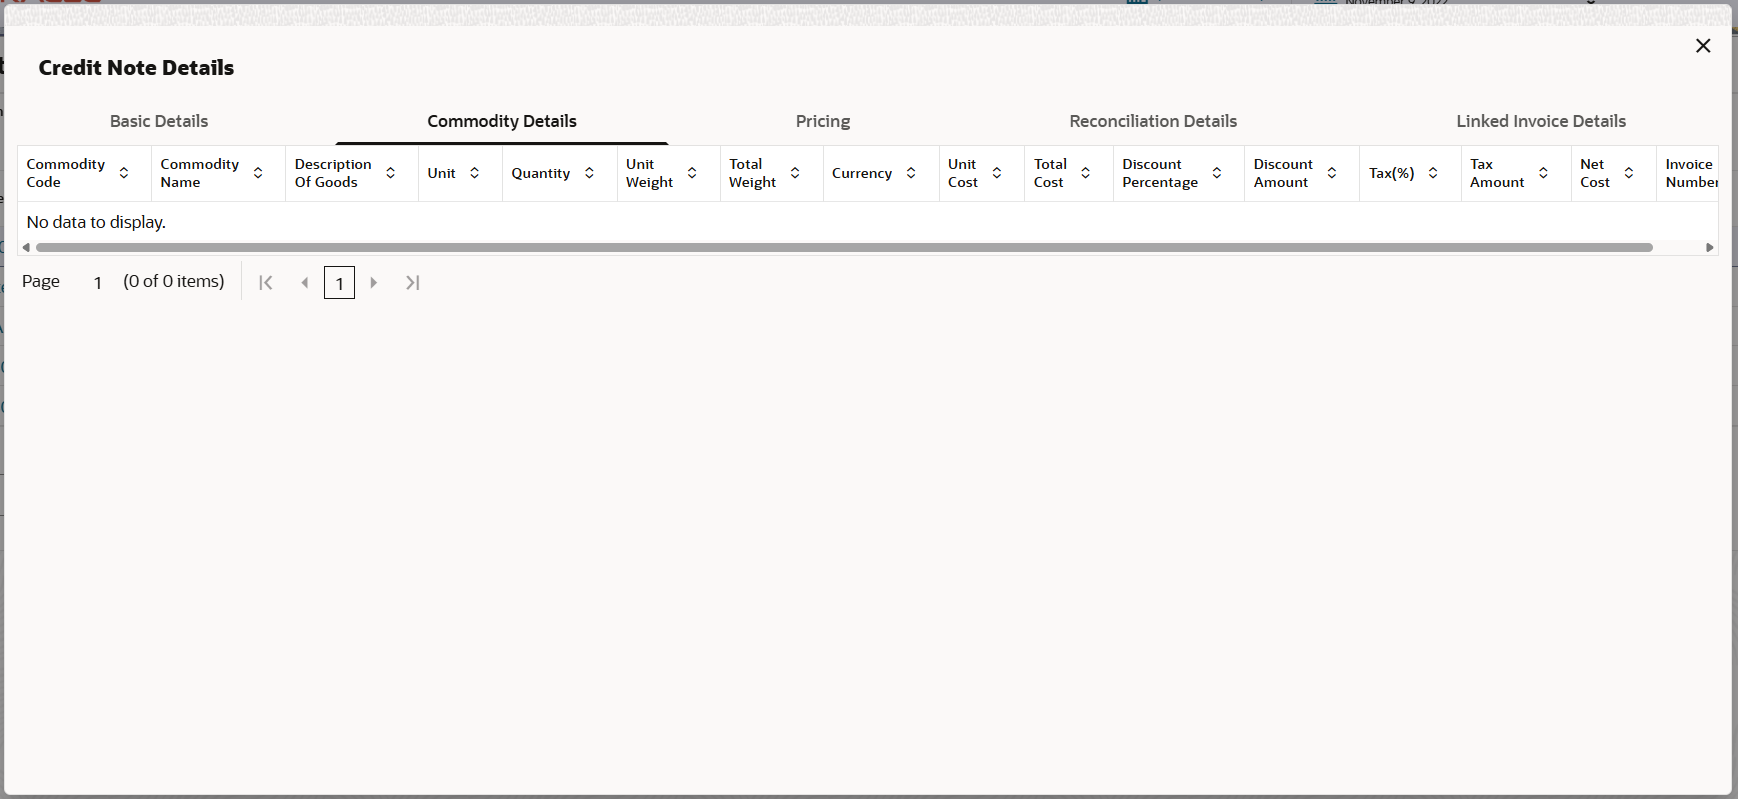Sort by Unit Weight column
The width and height of the screenshot is (1738, 799).
click(x=692, y=173)
